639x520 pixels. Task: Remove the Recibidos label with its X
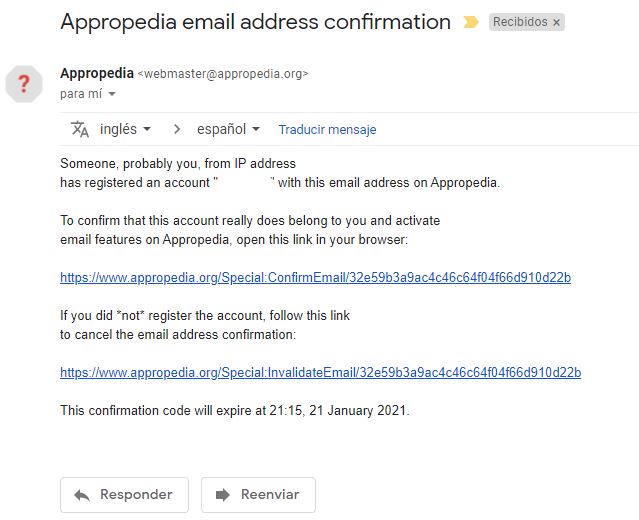click(x=557, y=22)
